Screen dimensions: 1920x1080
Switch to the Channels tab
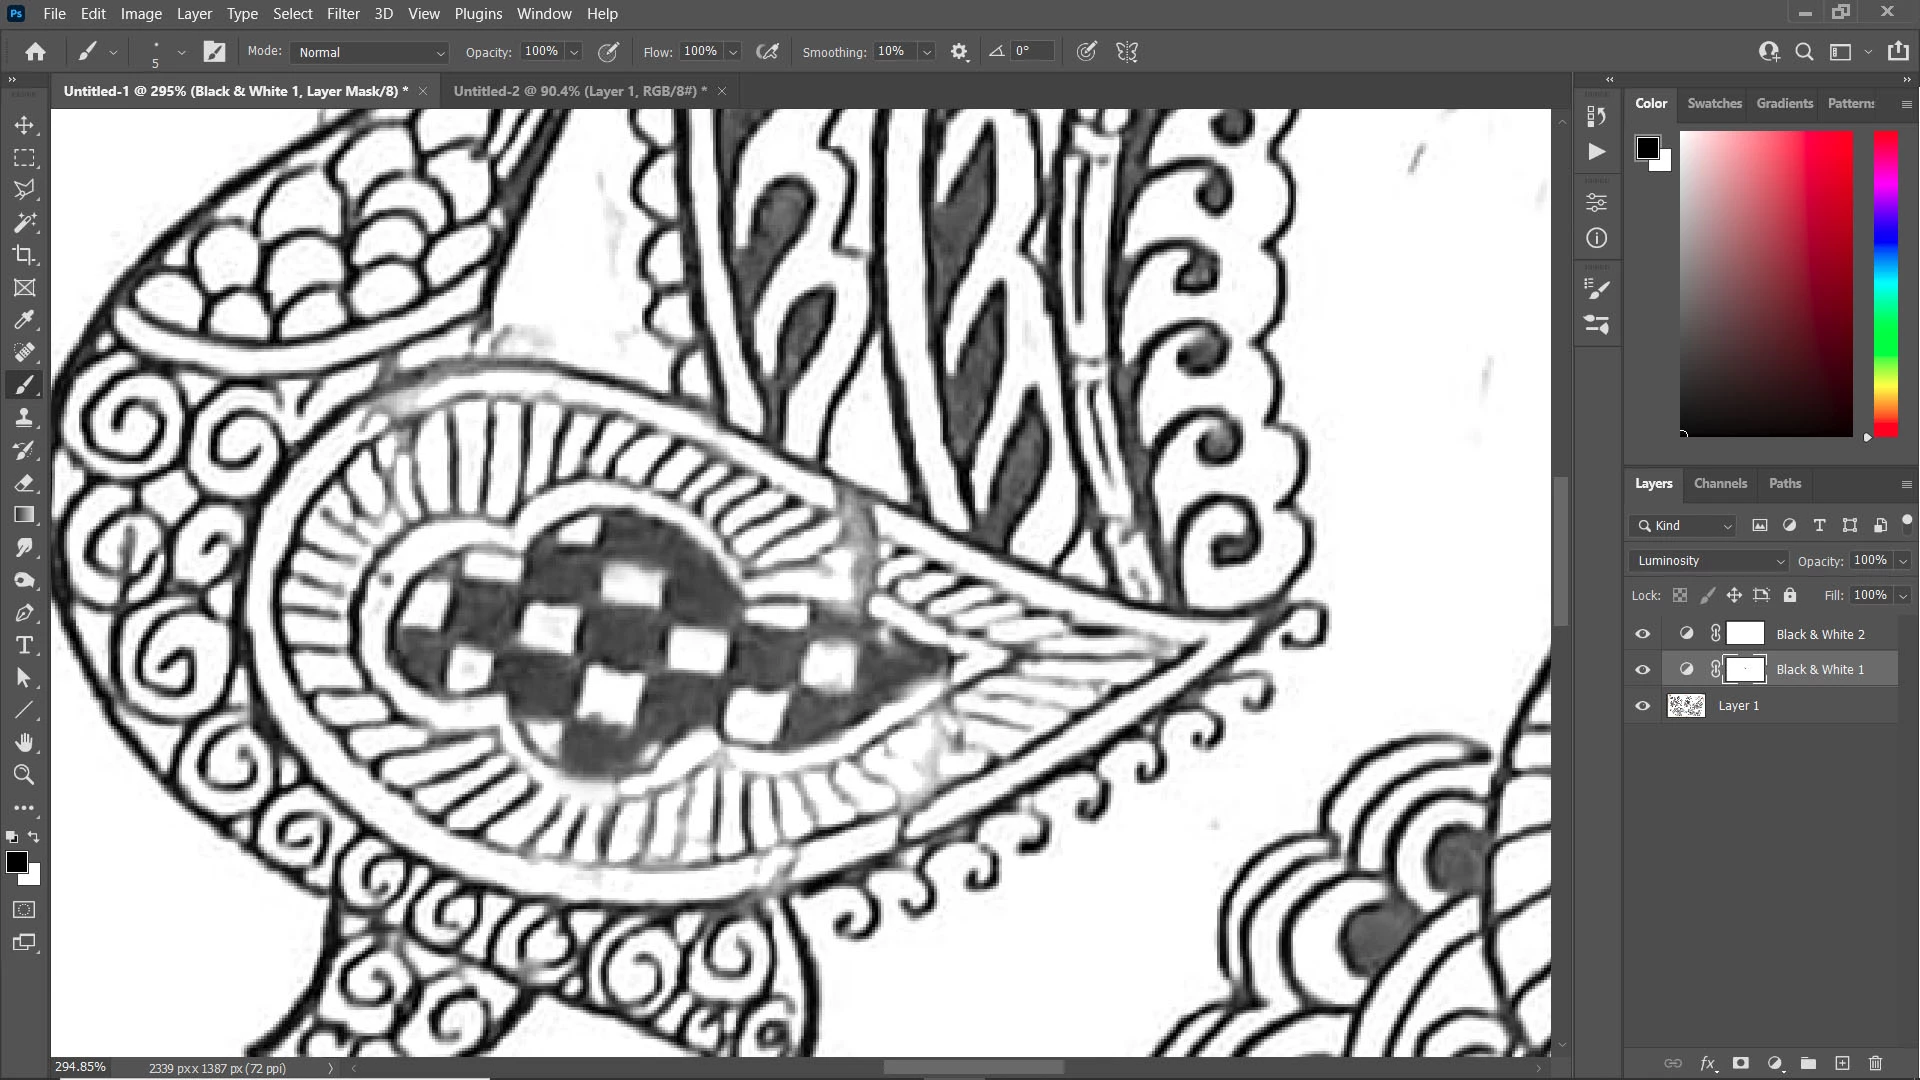pos(1720,483)
